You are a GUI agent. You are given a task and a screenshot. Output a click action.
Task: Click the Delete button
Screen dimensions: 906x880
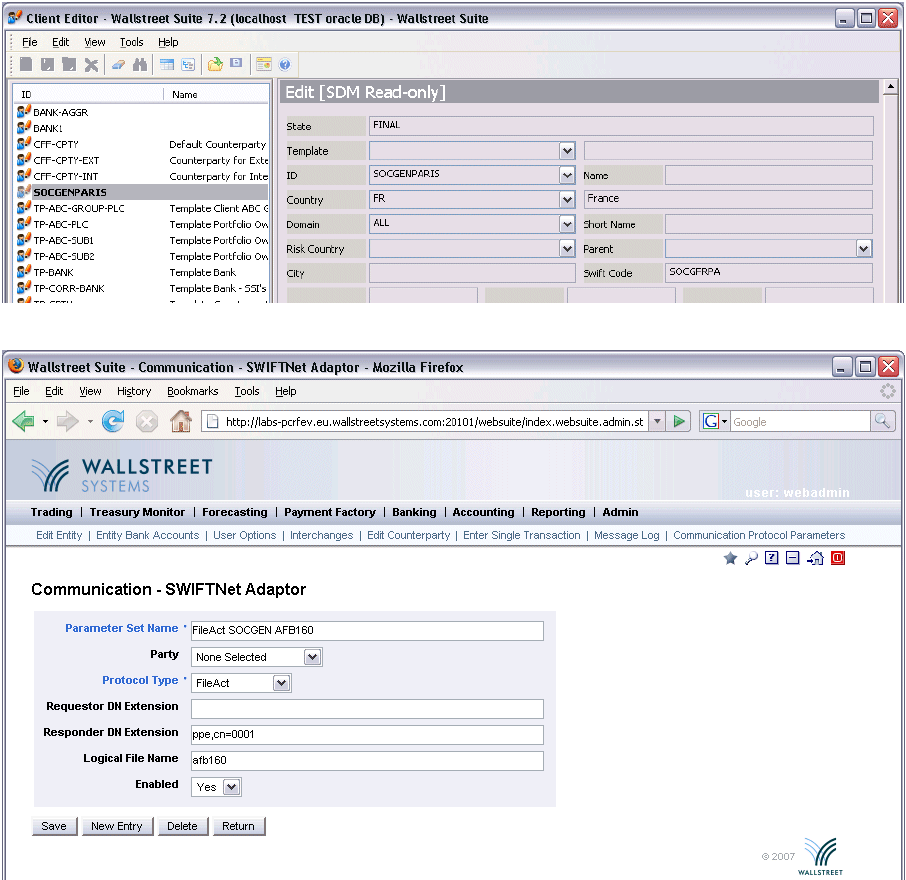(x=182, y=826)
